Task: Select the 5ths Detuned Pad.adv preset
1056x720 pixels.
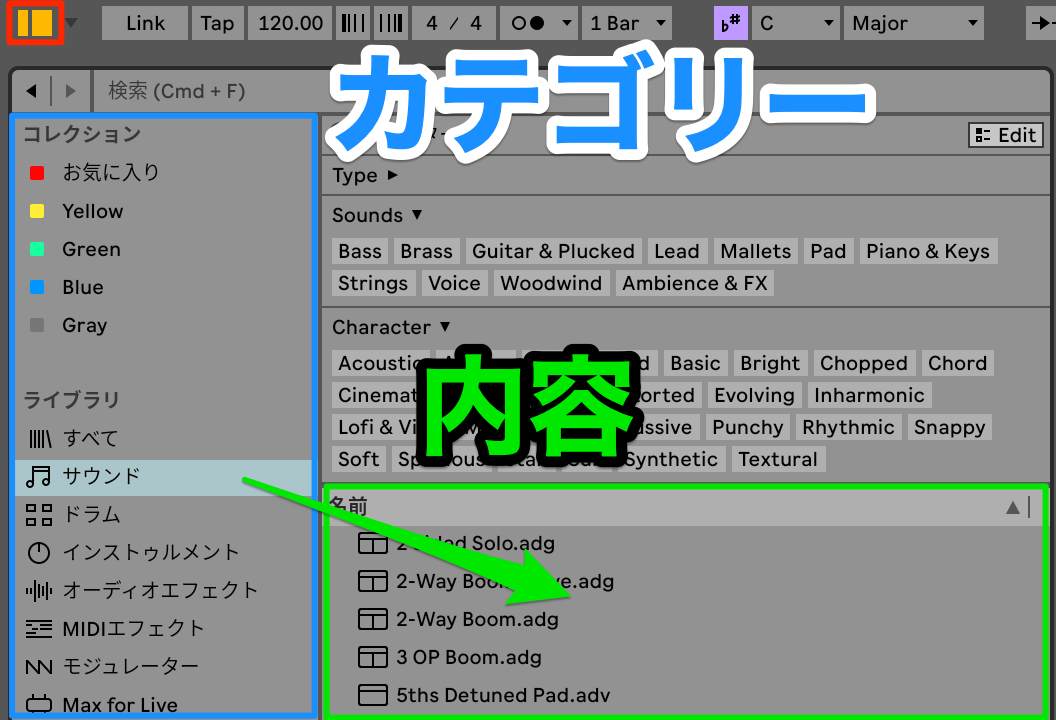Action: pyautogui.click(x=686, y=695)
